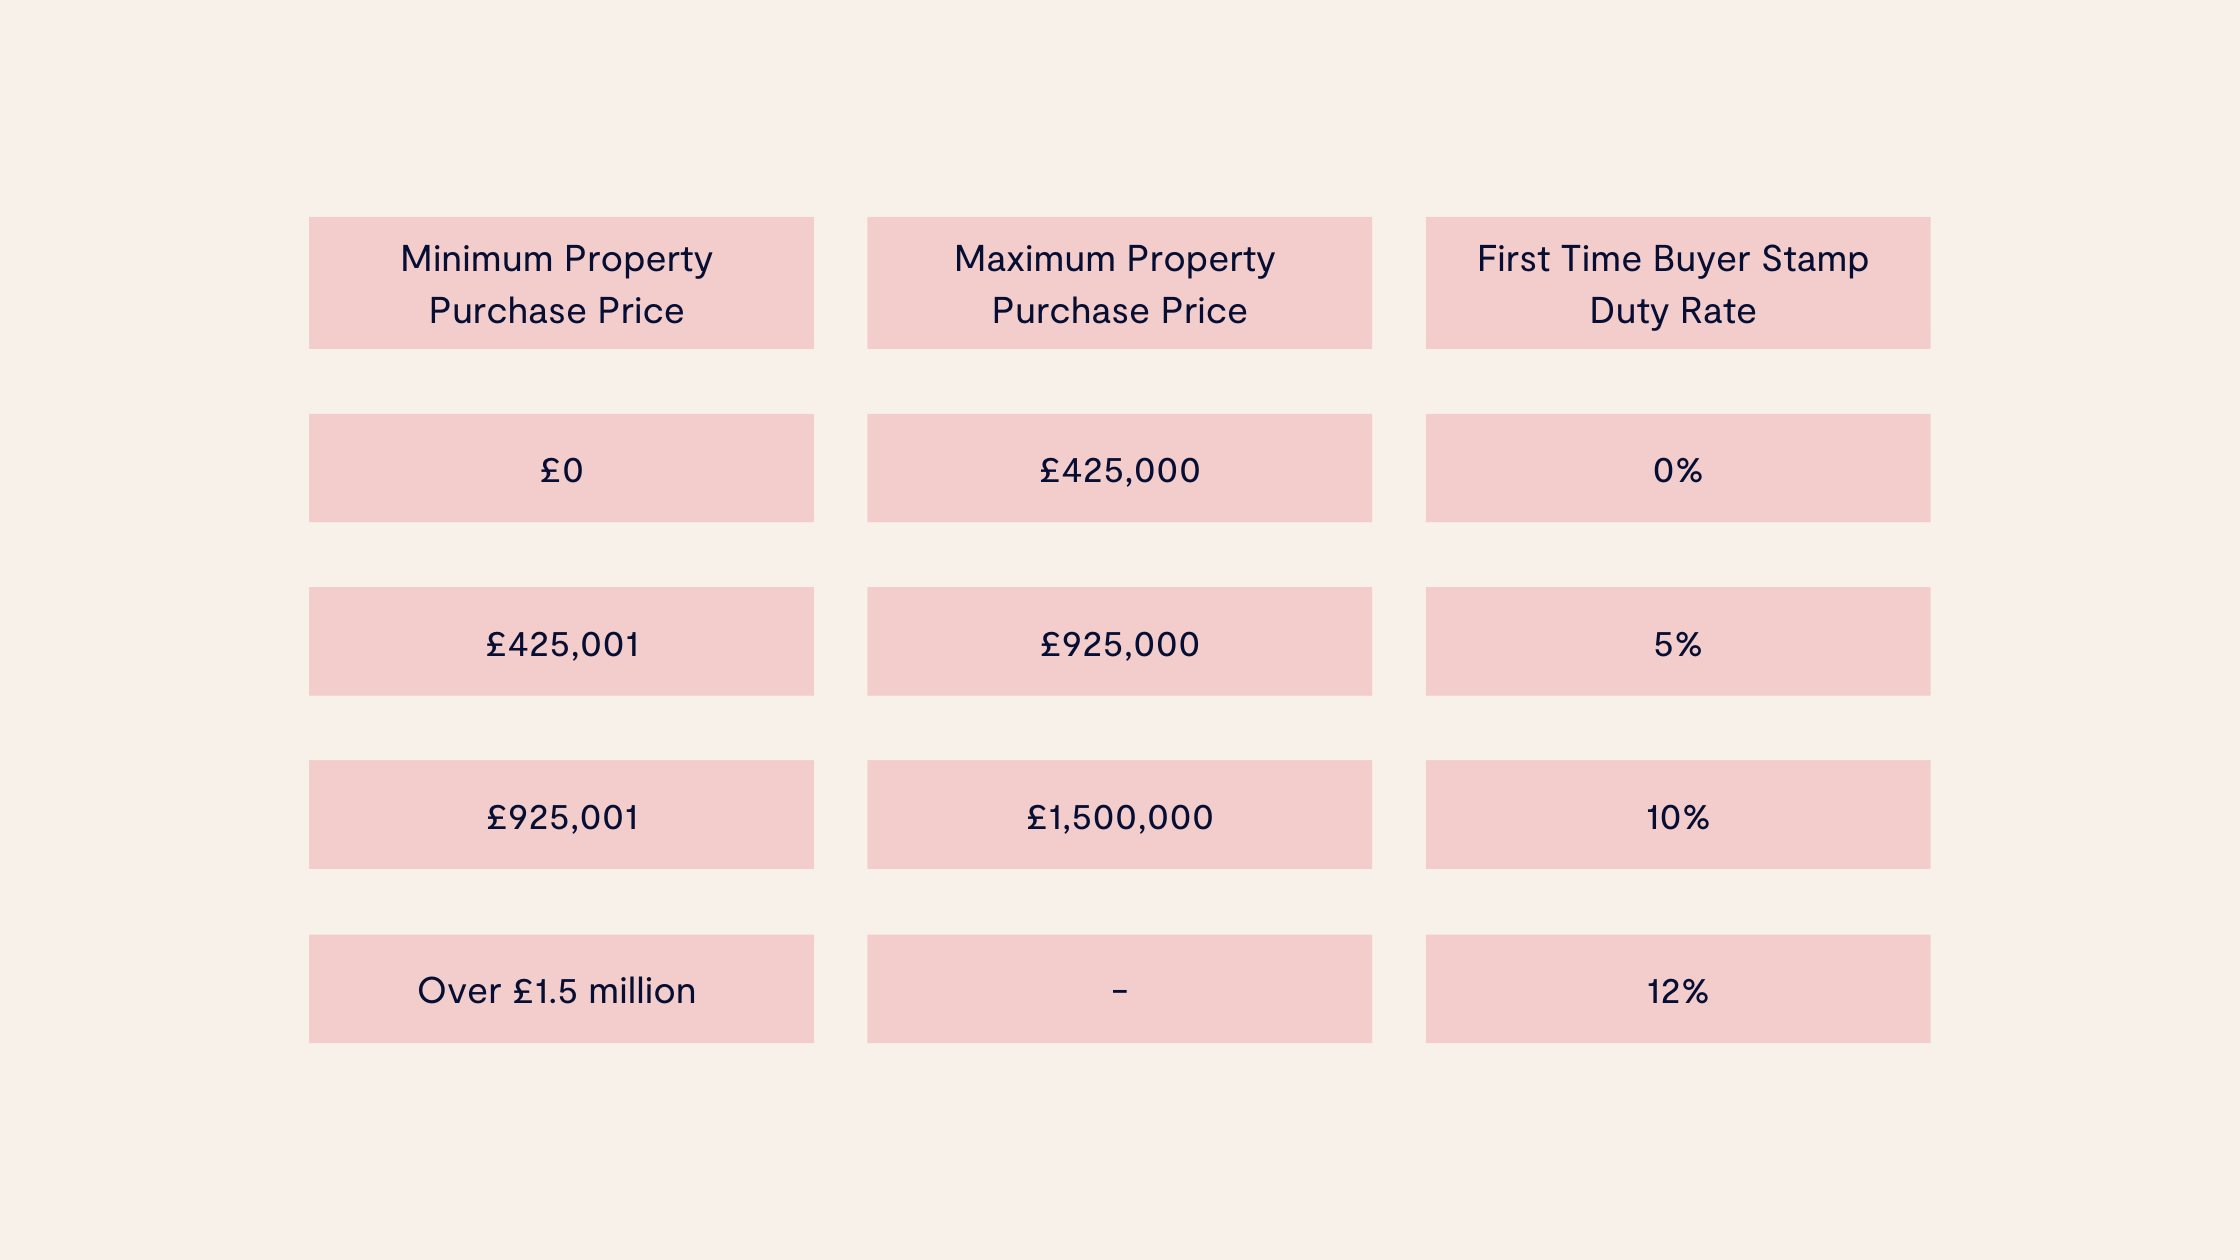The image size is (2240, 1260).
Task: Select the £425,000 maximum price cell
Action: [1119, 470]
